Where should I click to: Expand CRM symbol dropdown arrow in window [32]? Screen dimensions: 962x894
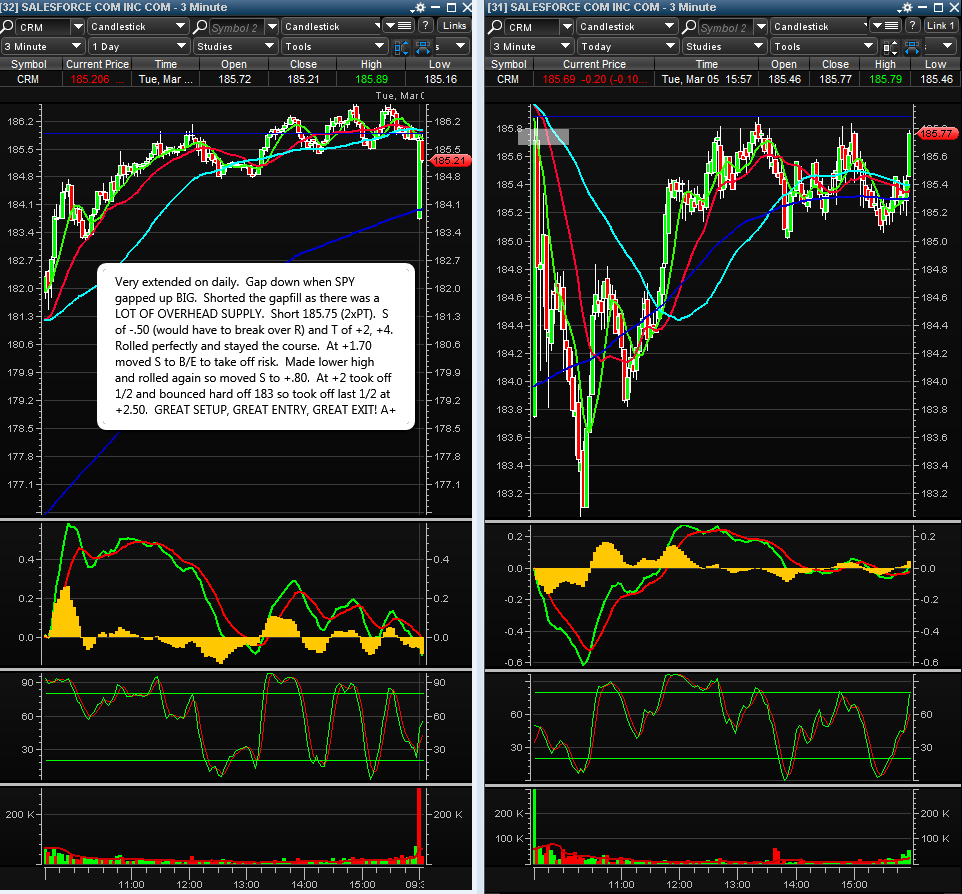77,26
